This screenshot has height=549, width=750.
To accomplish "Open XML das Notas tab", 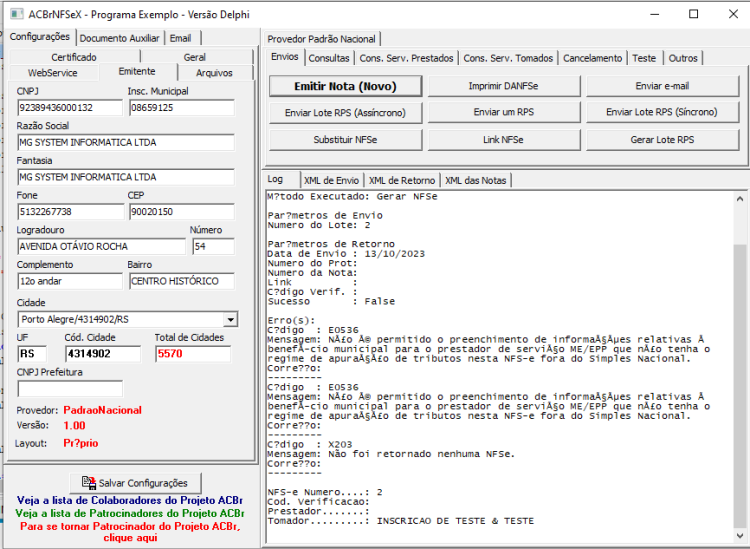I will pyautogui.click(x=476, y=181).
